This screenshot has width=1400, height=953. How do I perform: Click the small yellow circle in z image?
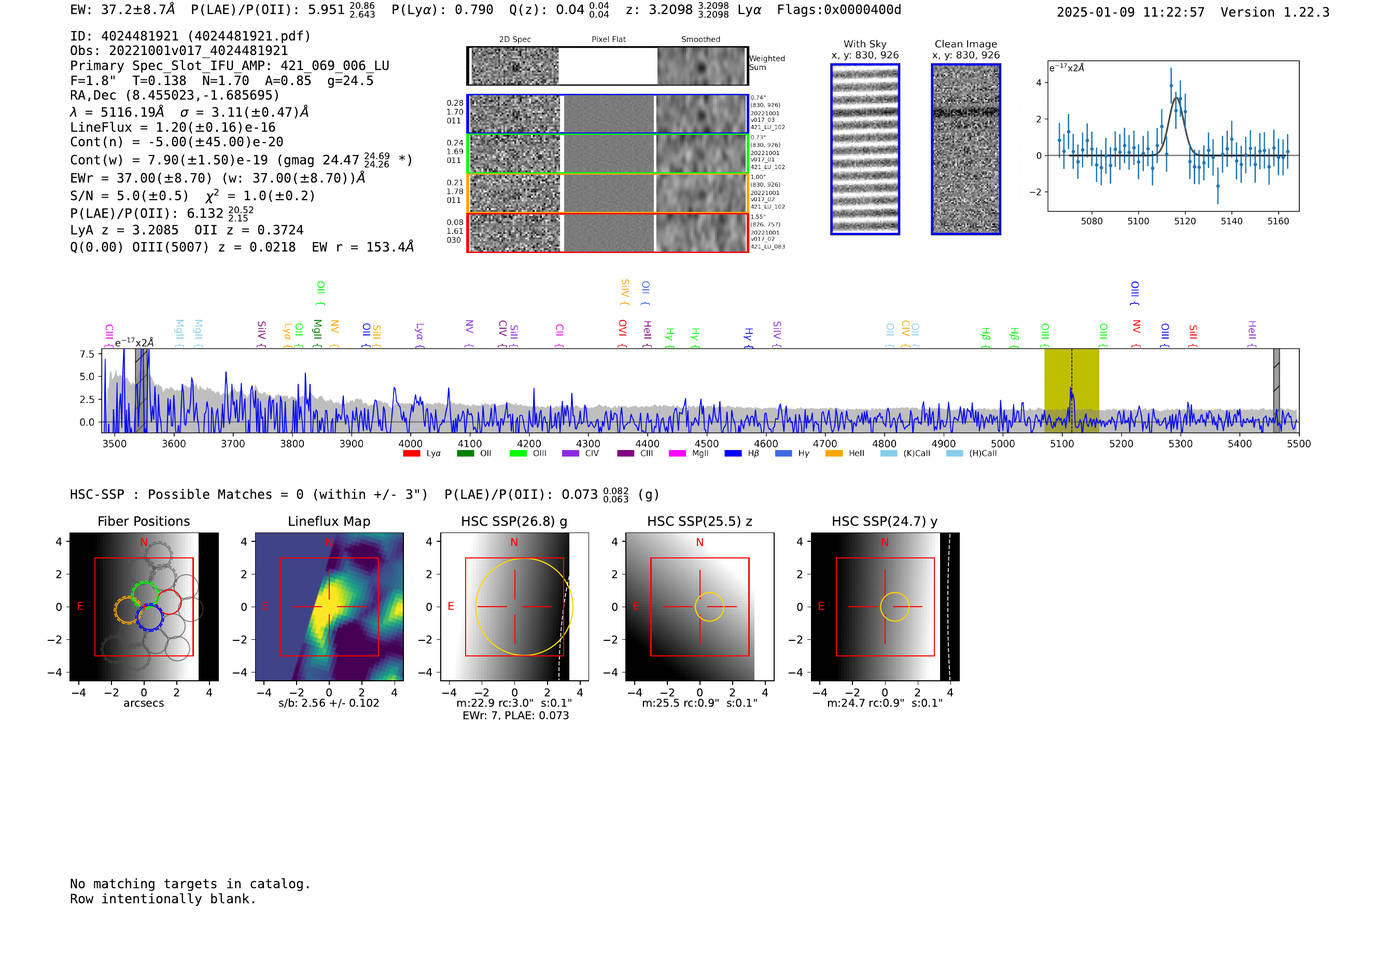point(709,607)
